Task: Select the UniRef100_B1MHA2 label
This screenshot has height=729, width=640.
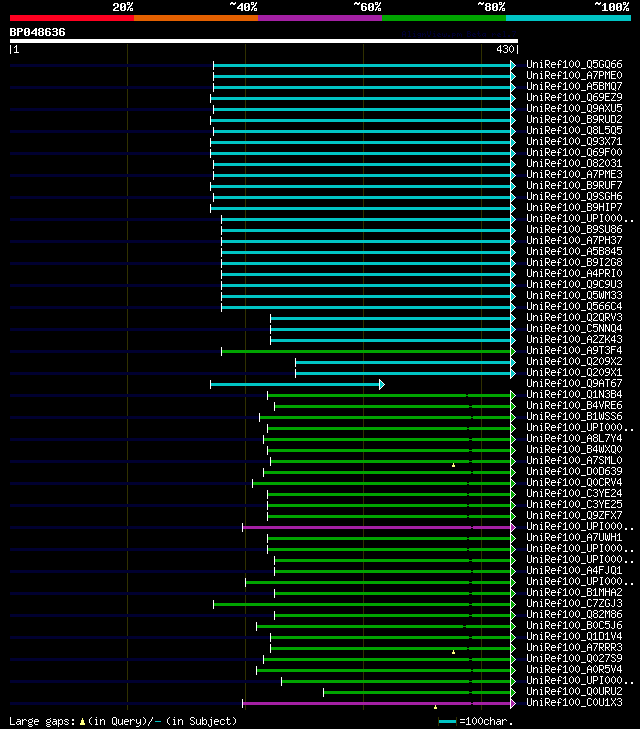Action: pos(574,593)
